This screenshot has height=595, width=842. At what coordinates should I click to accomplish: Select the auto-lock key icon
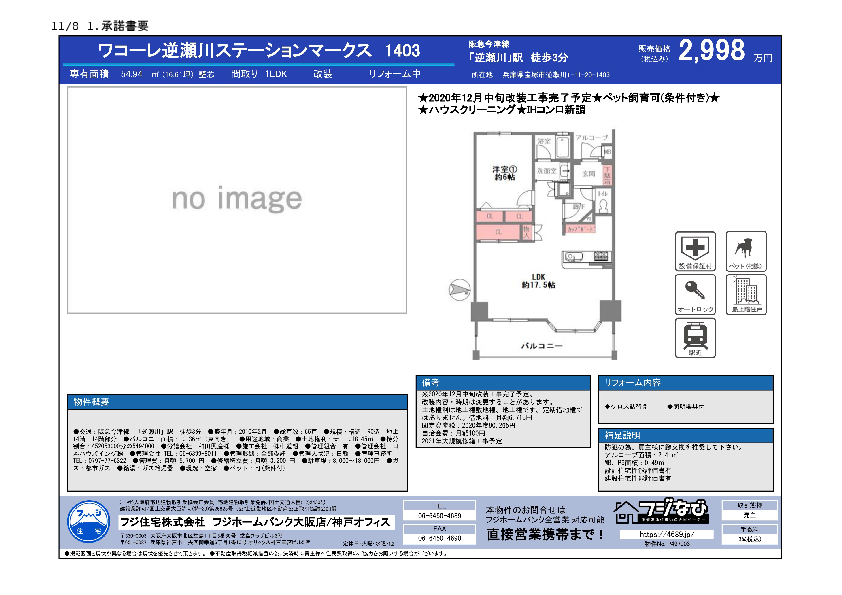(x=694, y=293)
